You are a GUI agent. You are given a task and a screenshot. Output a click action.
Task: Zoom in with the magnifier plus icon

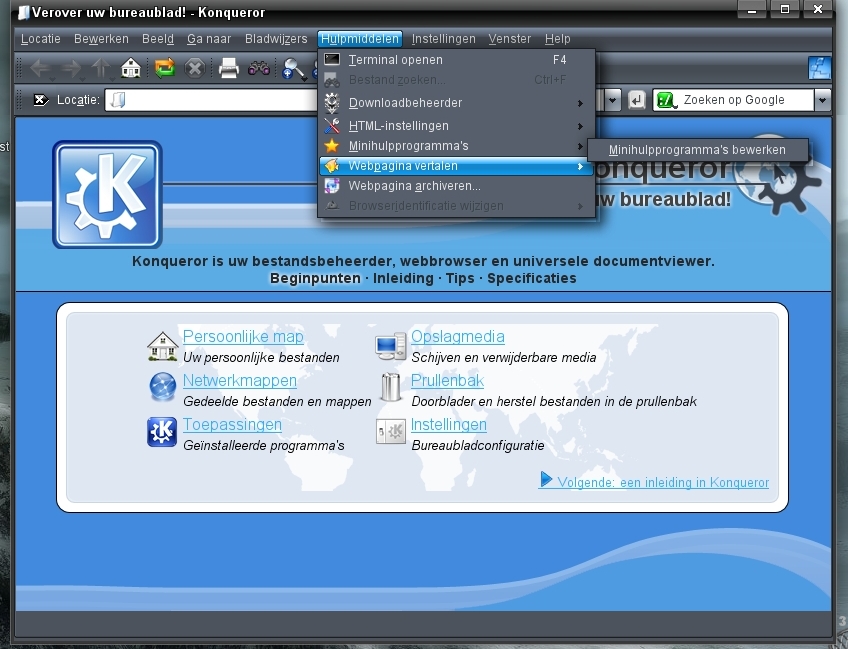coord(294,69)
